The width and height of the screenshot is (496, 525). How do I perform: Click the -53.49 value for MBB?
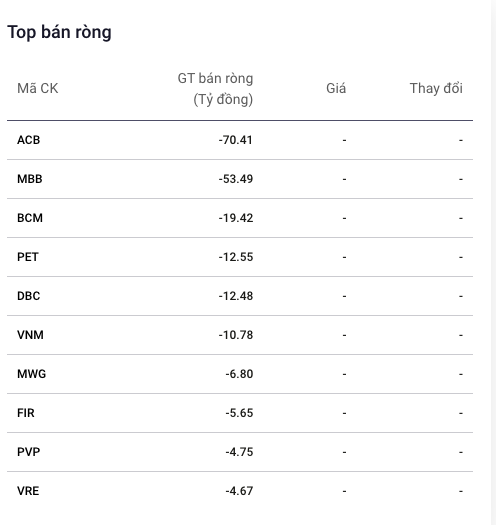[236, 179]
